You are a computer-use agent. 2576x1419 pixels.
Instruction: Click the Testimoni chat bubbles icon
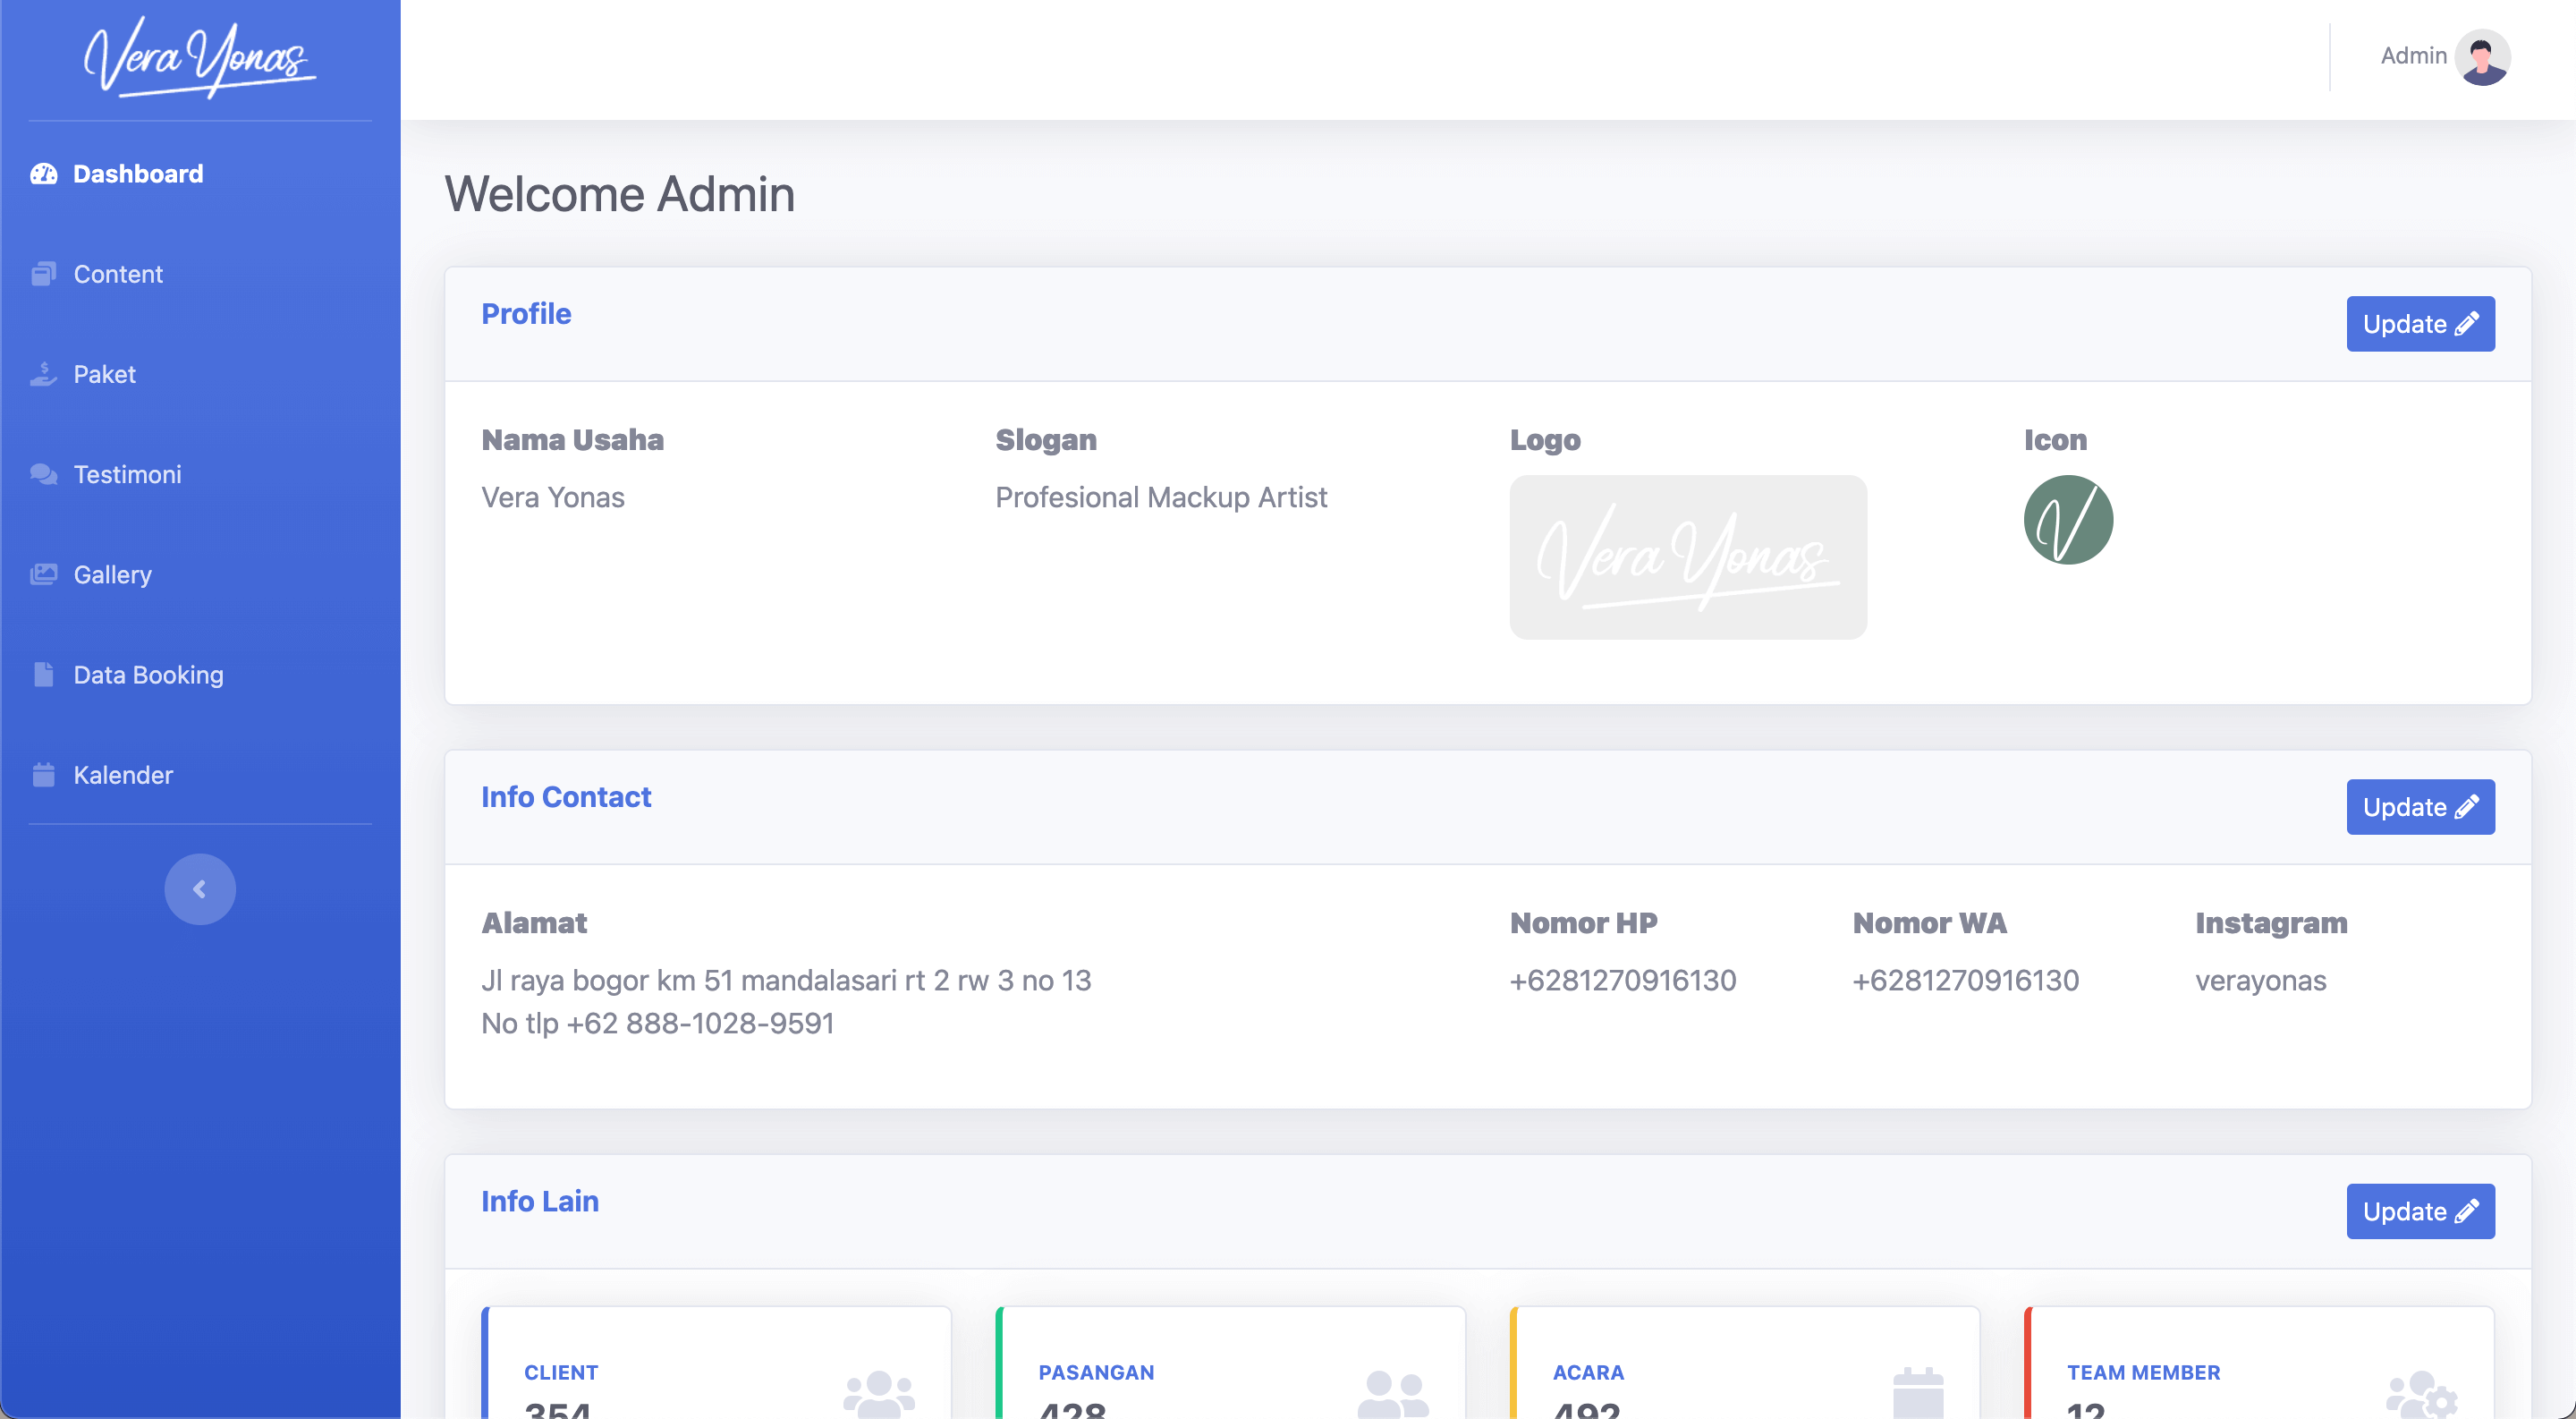tap(43, 474)
